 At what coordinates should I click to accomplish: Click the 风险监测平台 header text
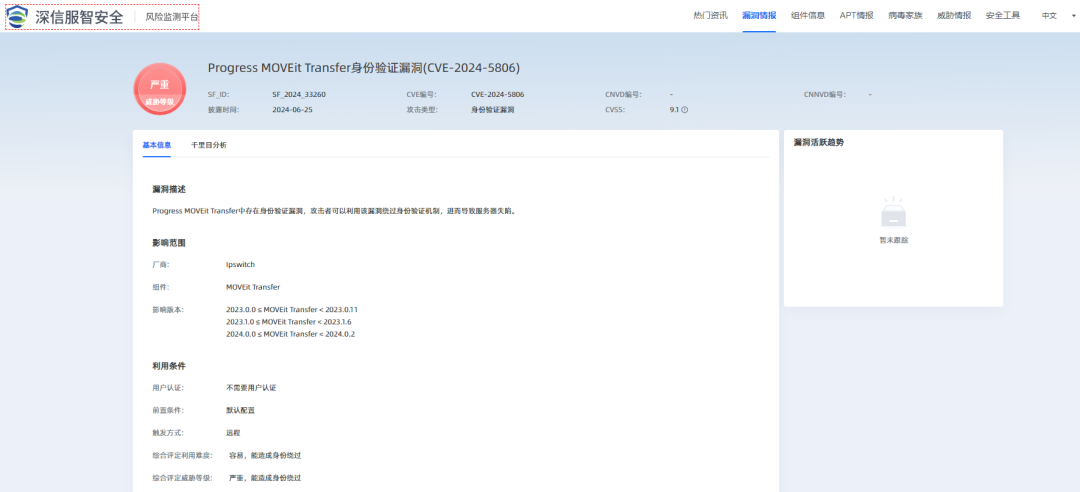(x=172, y=17)
